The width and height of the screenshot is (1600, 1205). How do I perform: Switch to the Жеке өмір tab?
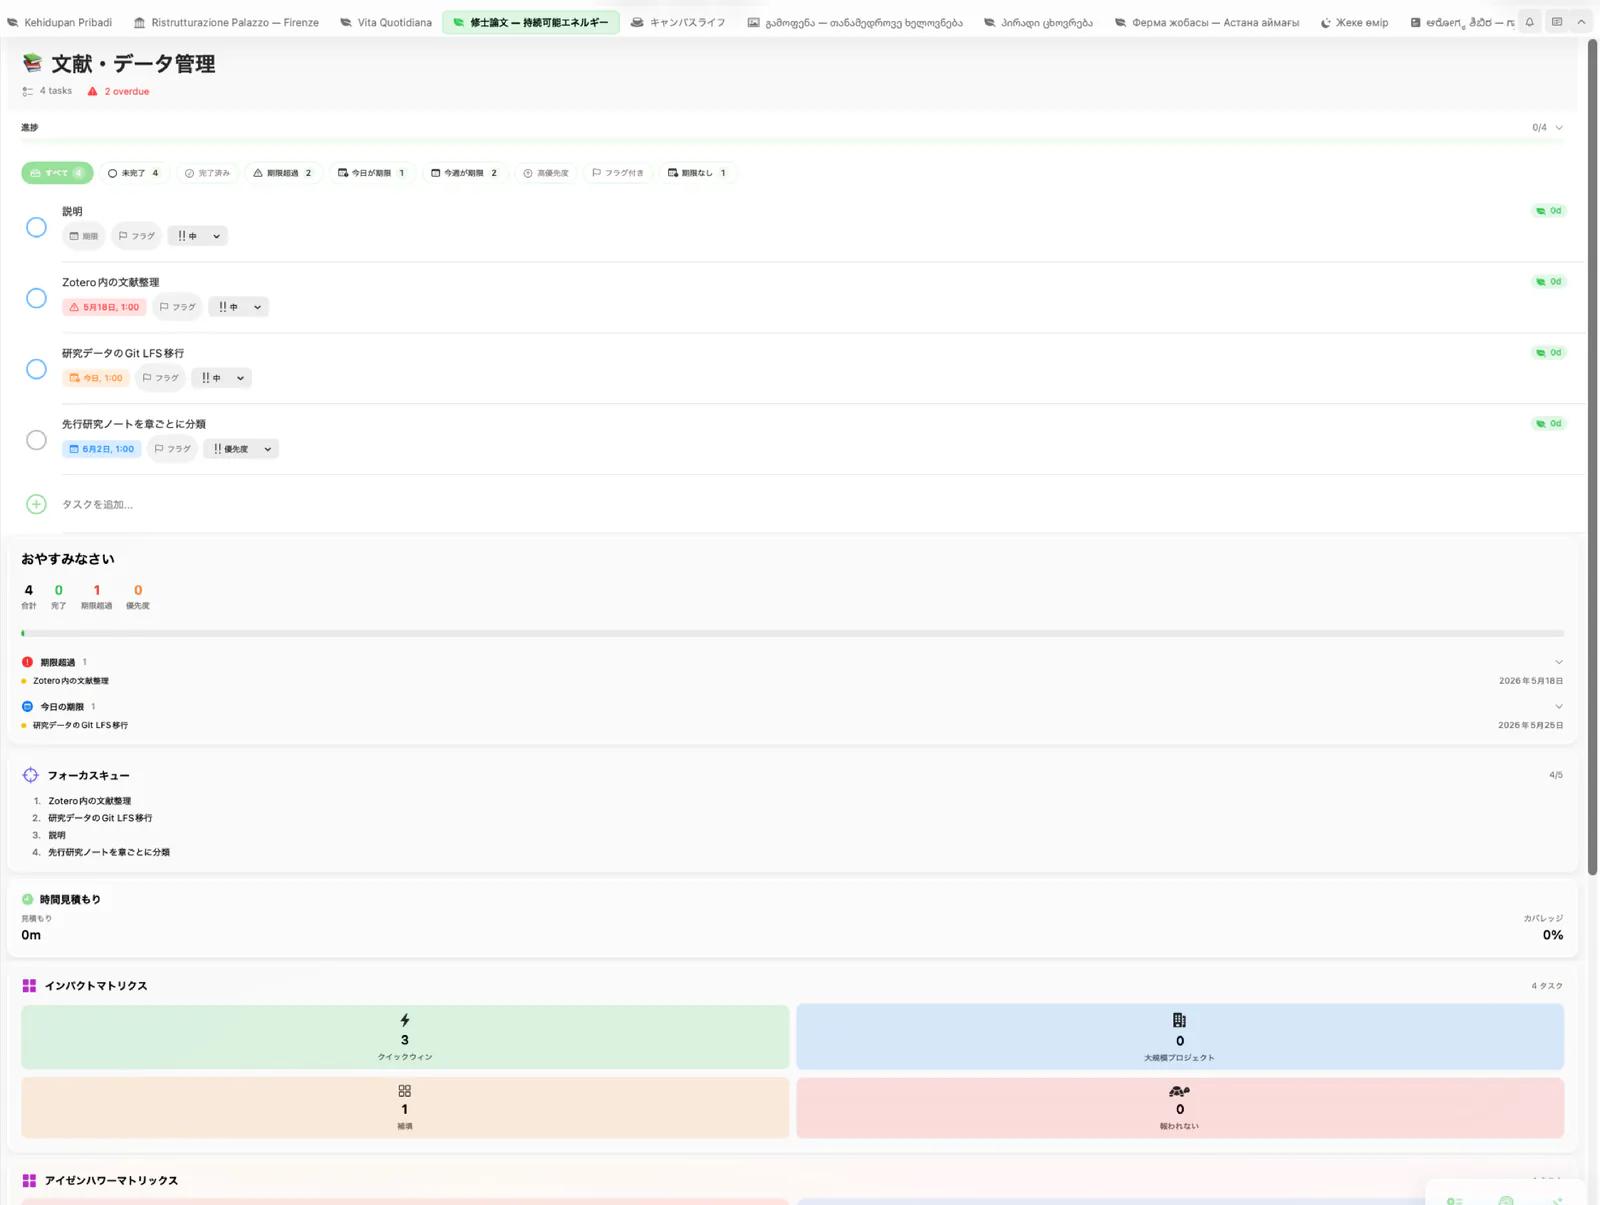click(x=1354, y=22)
